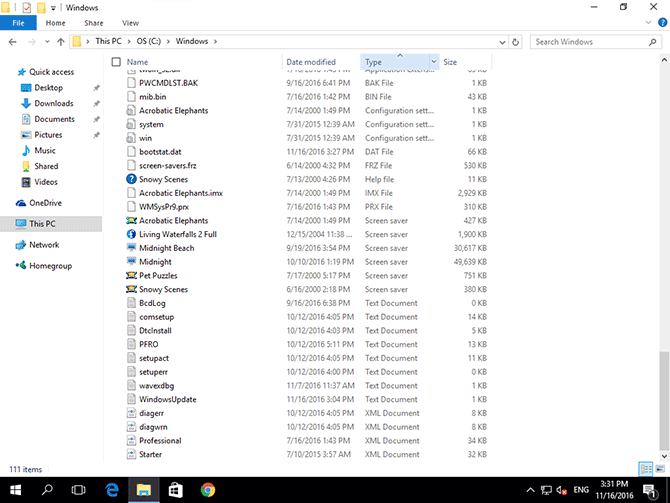Select the Midnight Beach screen saver icon
The width and height of the screenshot is (670, 503).
tap(131, 248)
